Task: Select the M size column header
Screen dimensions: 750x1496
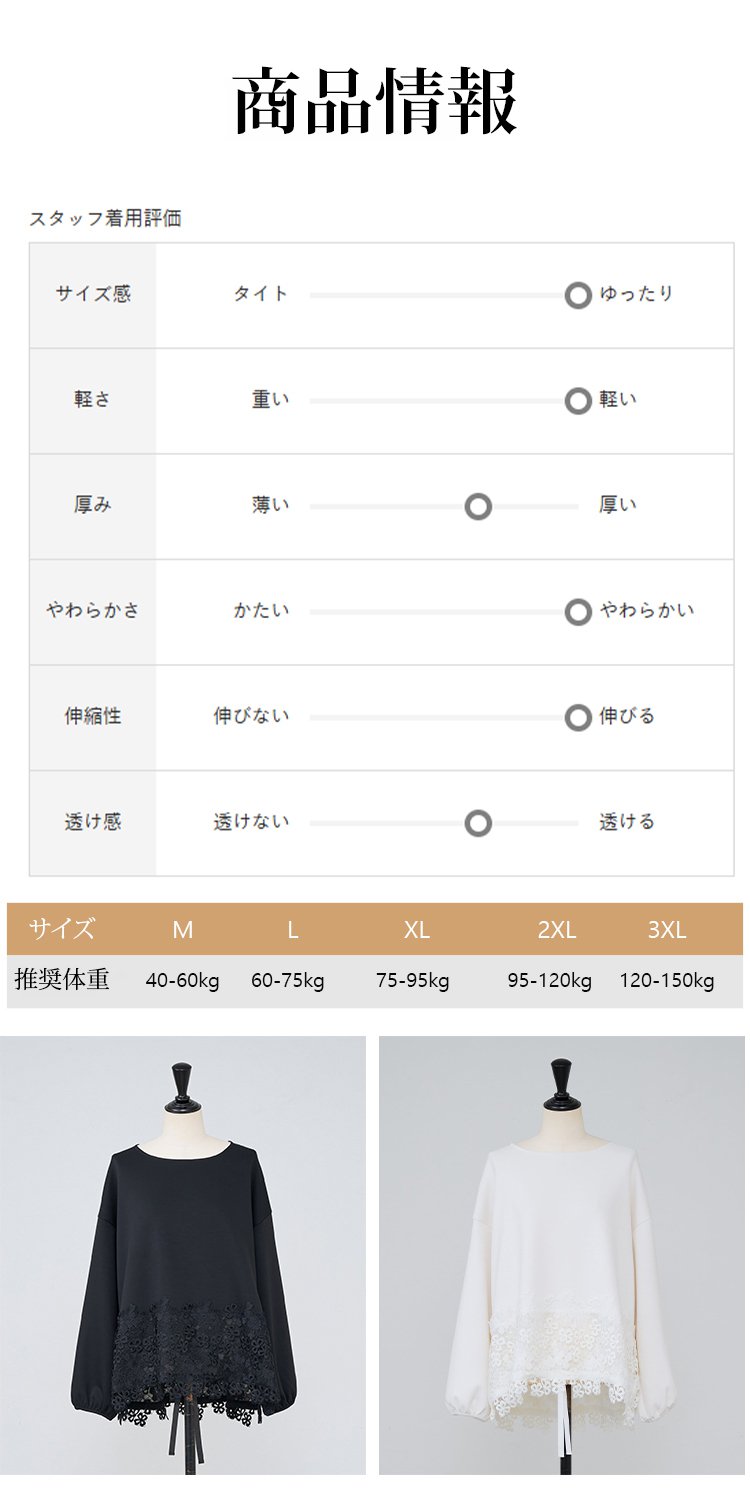Action: click(182, 930)
